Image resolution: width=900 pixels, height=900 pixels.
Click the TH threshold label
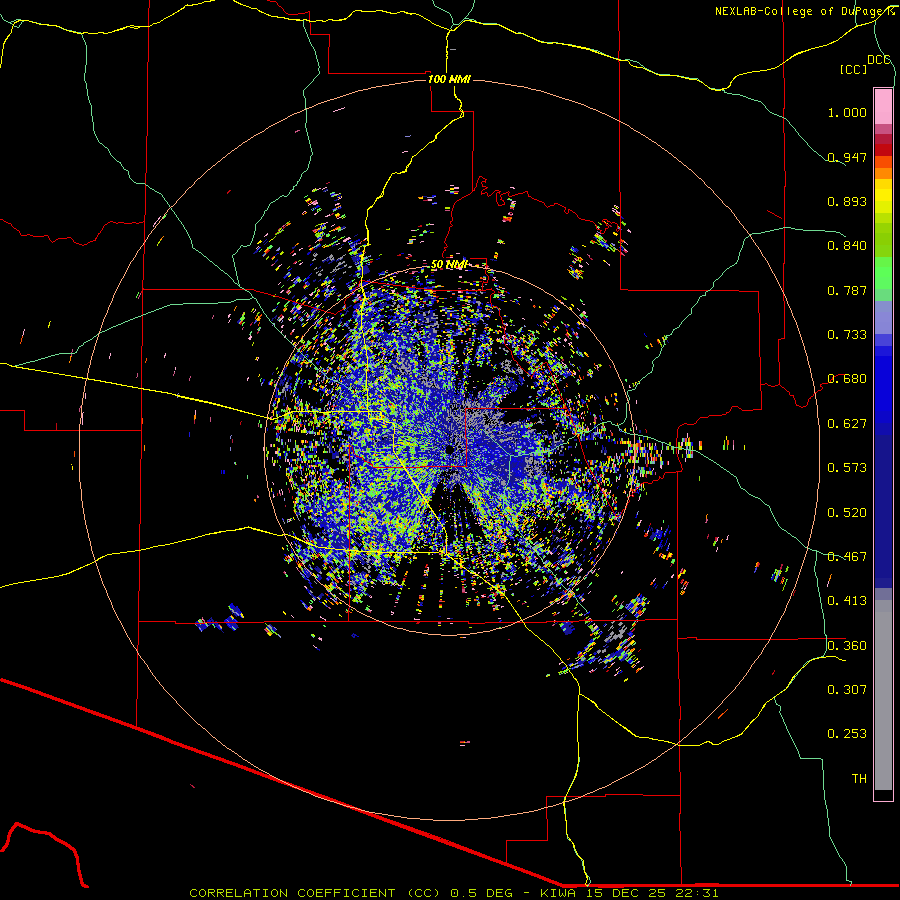tap(859, 779)
